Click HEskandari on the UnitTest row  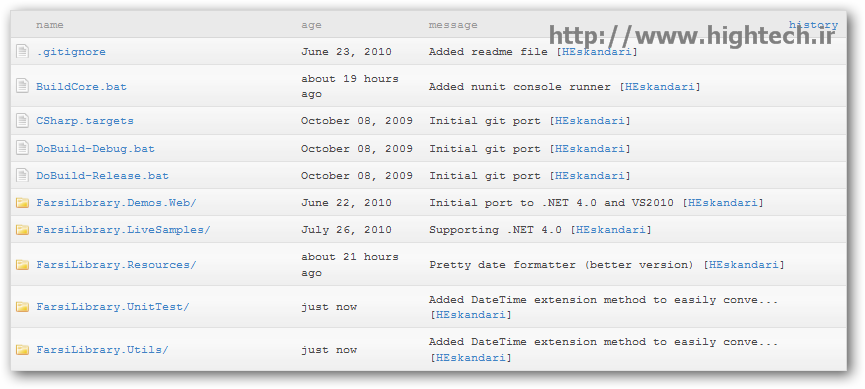pos(471,315)
